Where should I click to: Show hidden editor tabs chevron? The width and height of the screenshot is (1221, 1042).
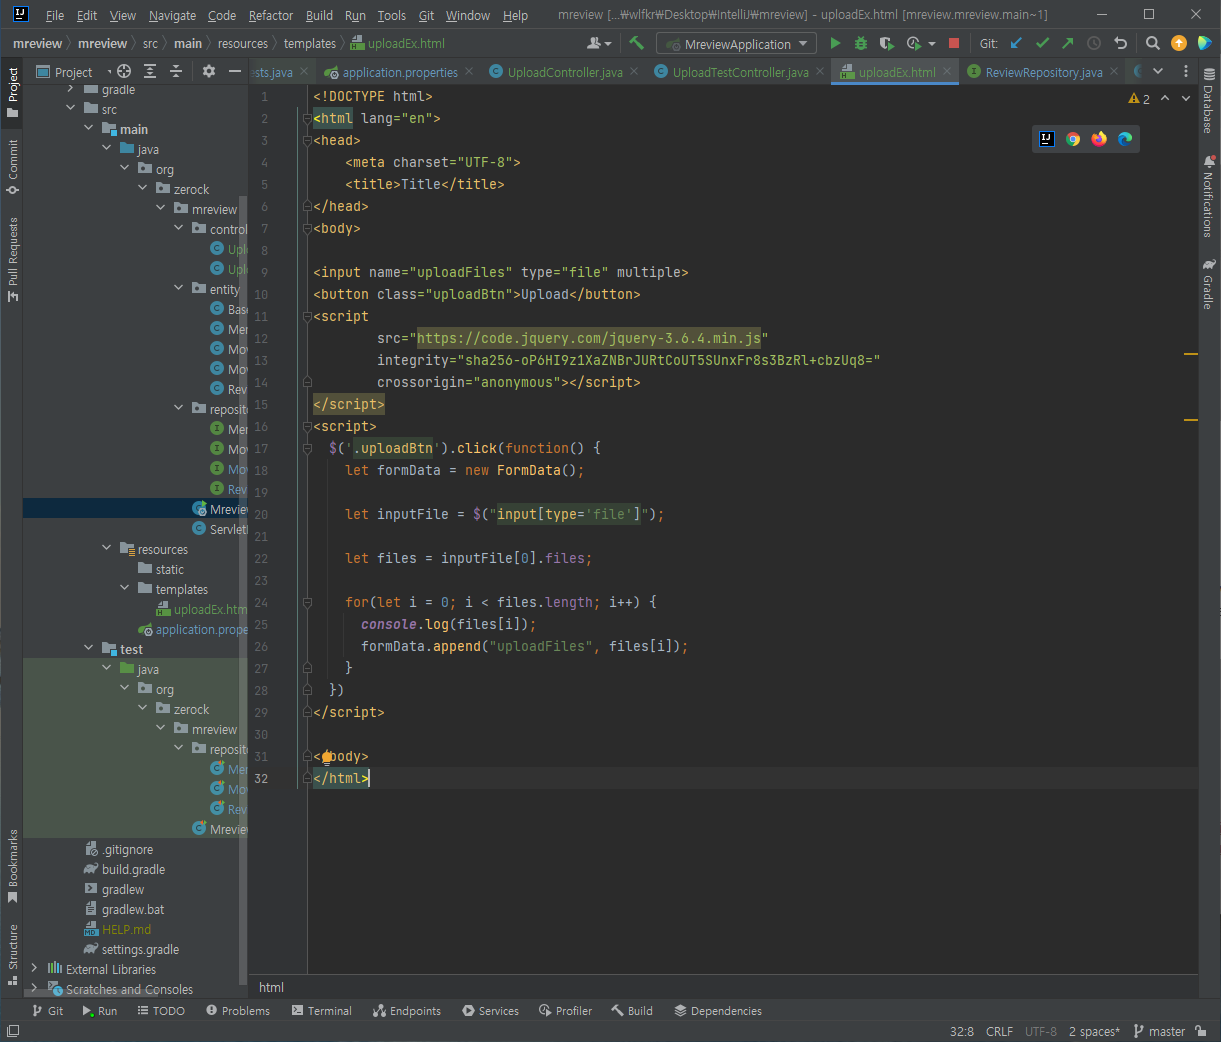pyautogui.click(x=1158, y=71)
